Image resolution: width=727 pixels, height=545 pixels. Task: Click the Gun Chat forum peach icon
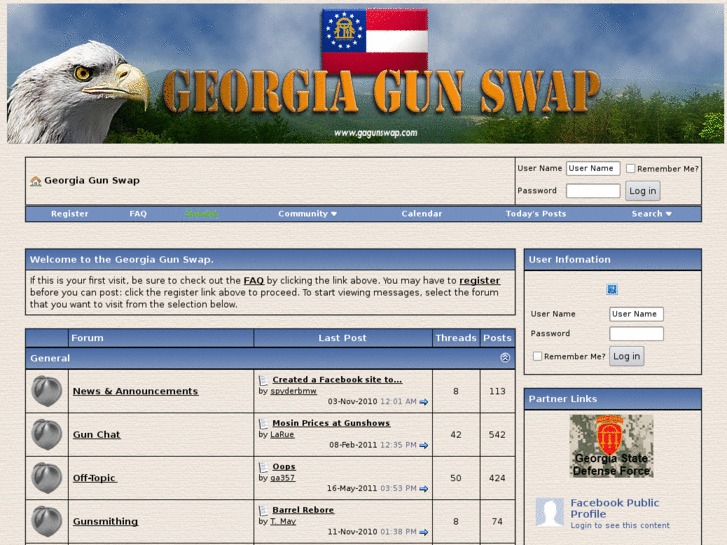[47, 435]
